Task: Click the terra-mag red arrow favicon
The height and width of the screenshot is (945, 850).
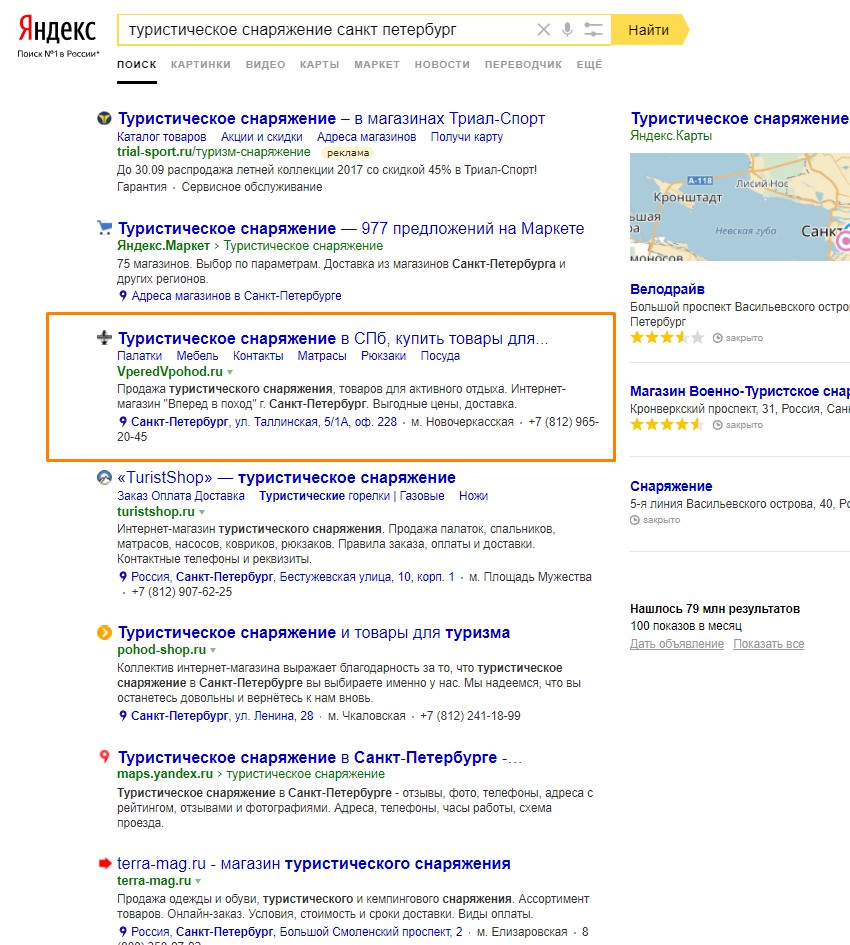Action: pyautogui.click(x=103, y=863)
